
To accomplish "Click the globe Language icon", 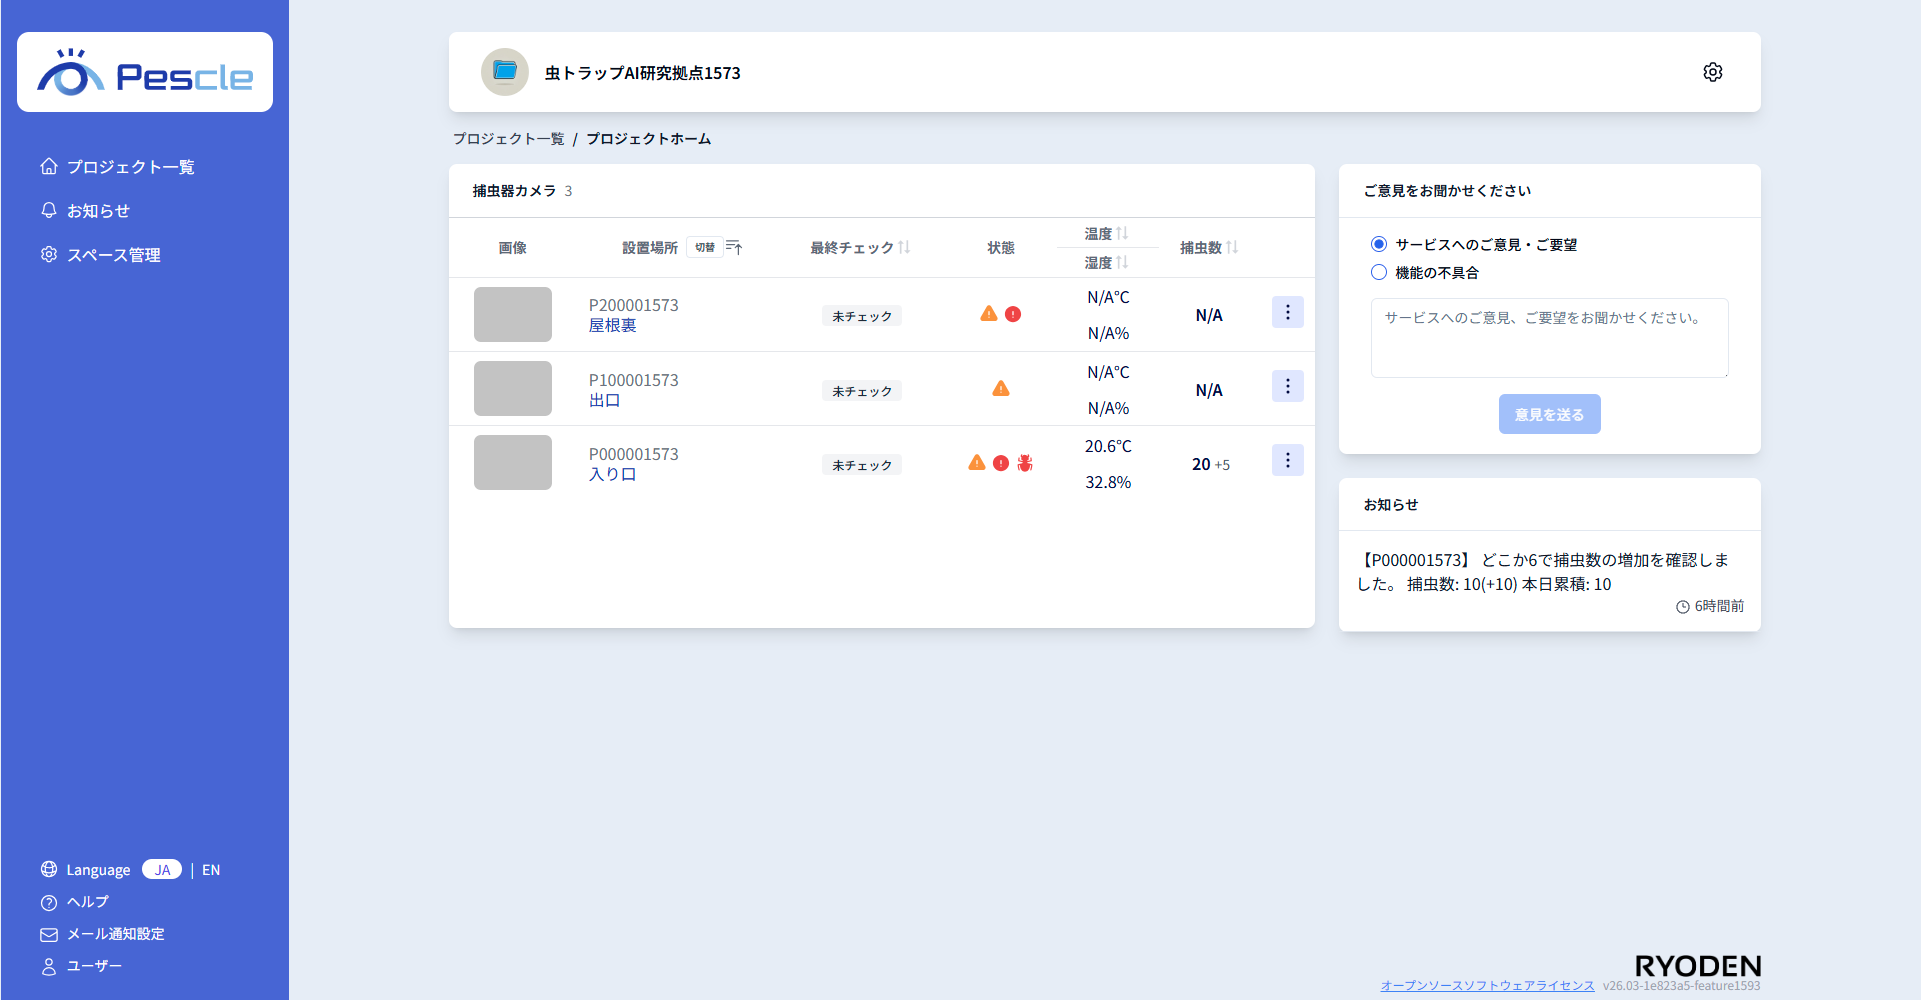I will tap(49, 869).
